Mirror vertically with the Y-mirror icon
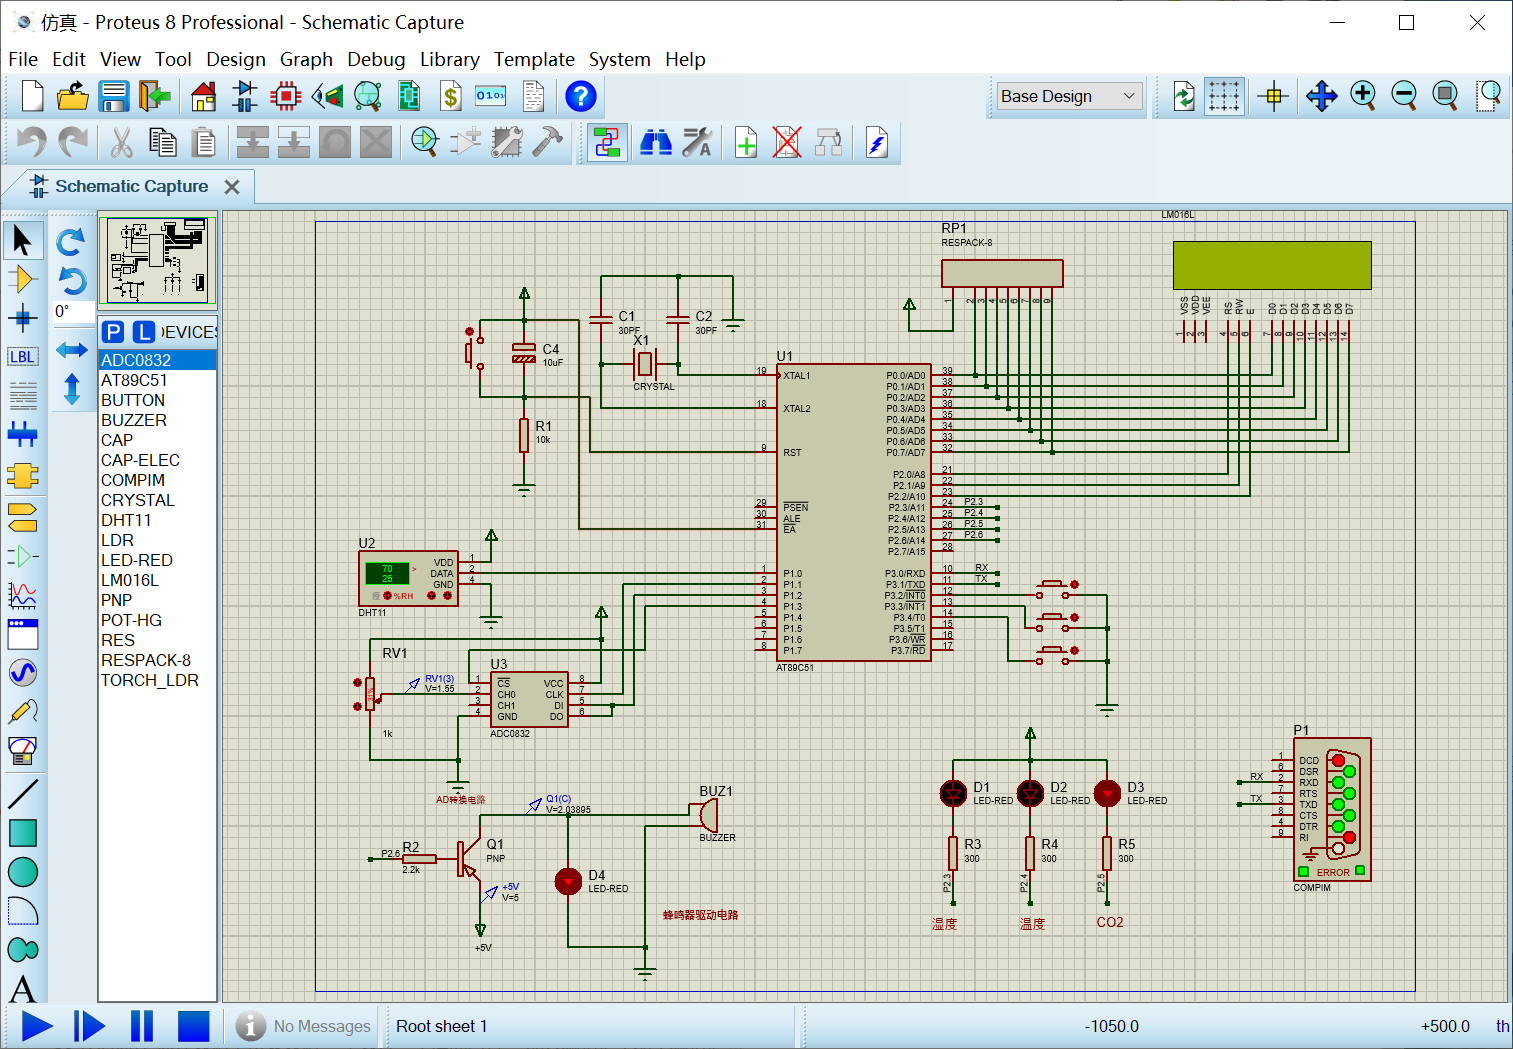The image size is (1513, 1049). point(71,388)
